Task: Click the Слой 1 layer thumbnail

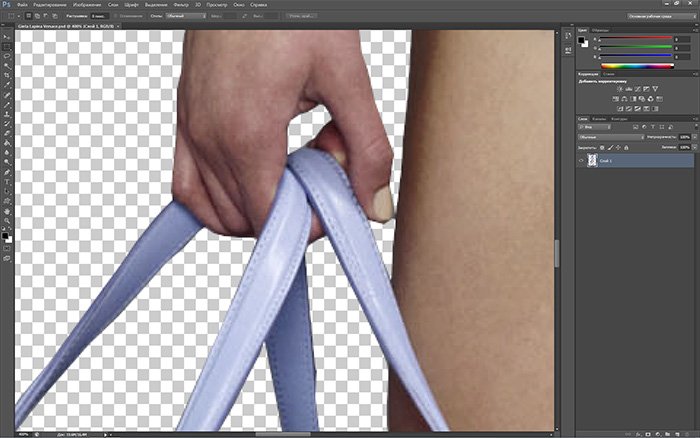Action: pos(594,160)
